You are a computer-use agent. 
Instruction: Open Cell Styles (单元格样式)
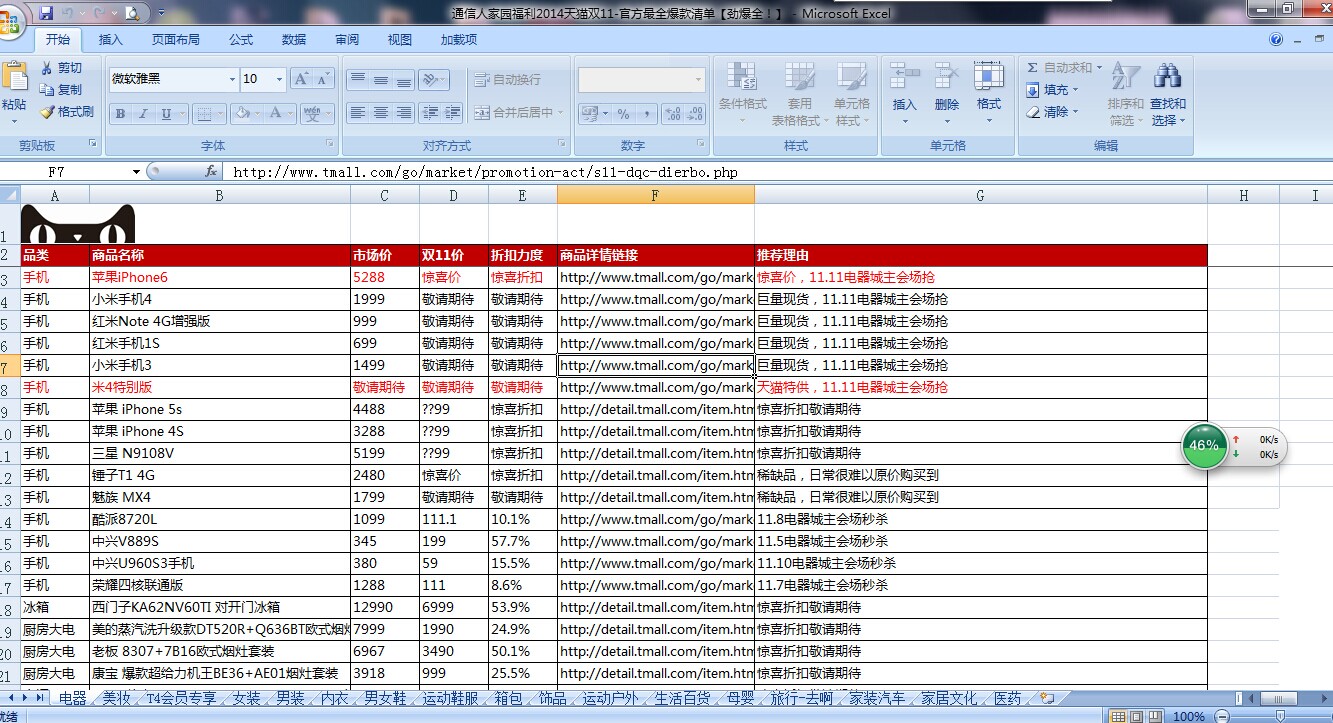[x=851, y=94]
